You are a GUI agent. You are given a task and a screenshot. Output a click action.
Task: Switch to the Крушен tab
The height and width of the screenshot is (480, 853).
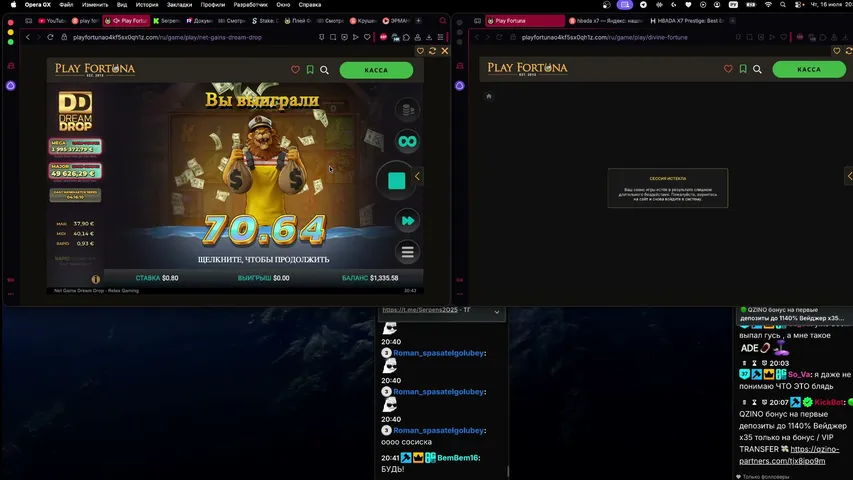click(x=363, y=21)
